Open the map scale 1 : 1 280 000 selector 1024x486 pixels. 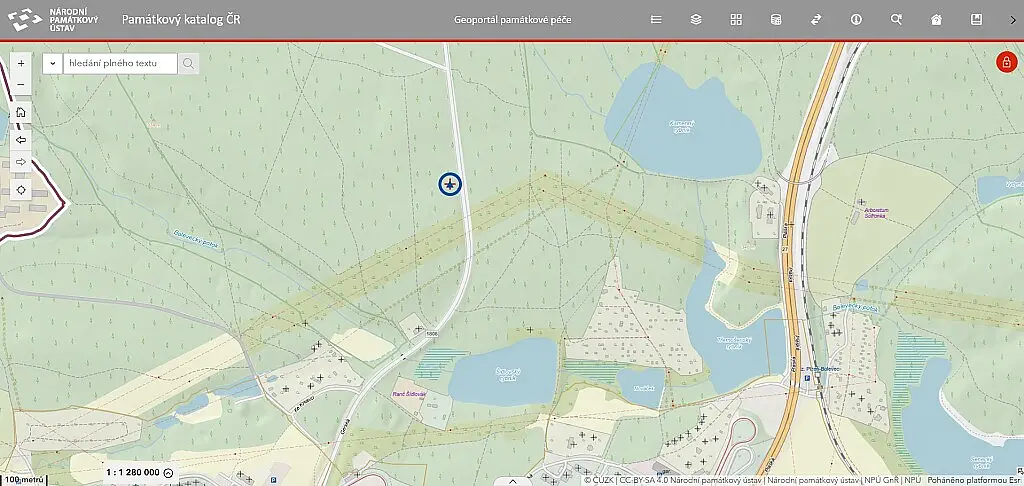[x=138, y=473]
